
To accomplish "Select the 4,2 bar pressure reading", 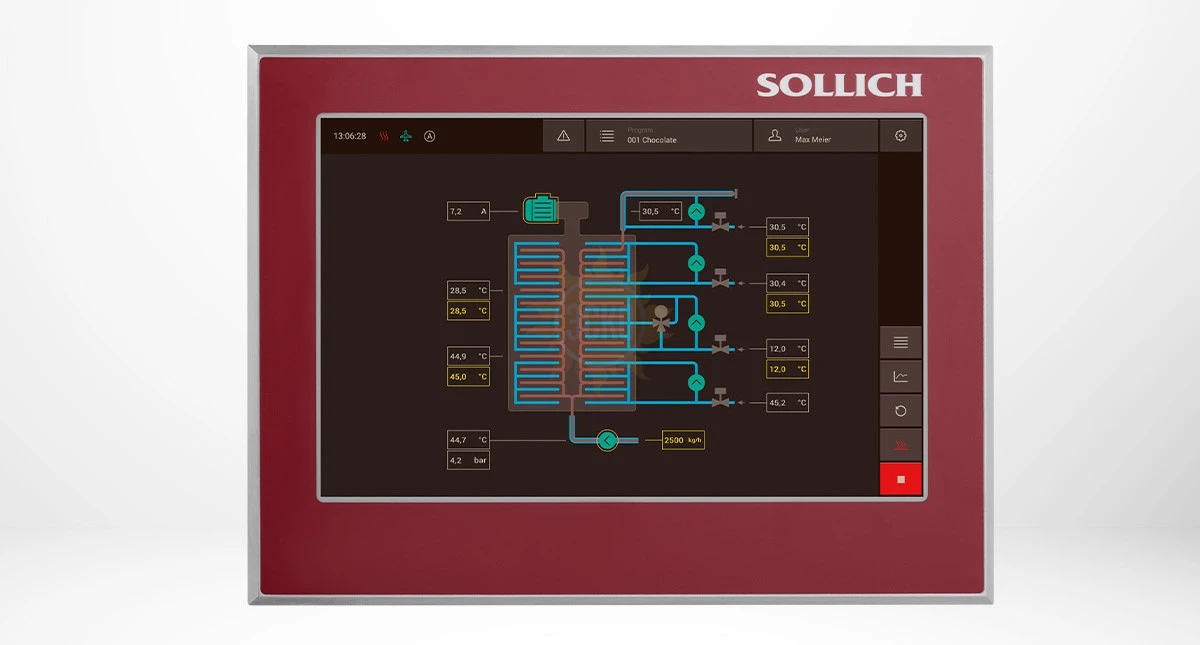I will [x=468, y=460].
